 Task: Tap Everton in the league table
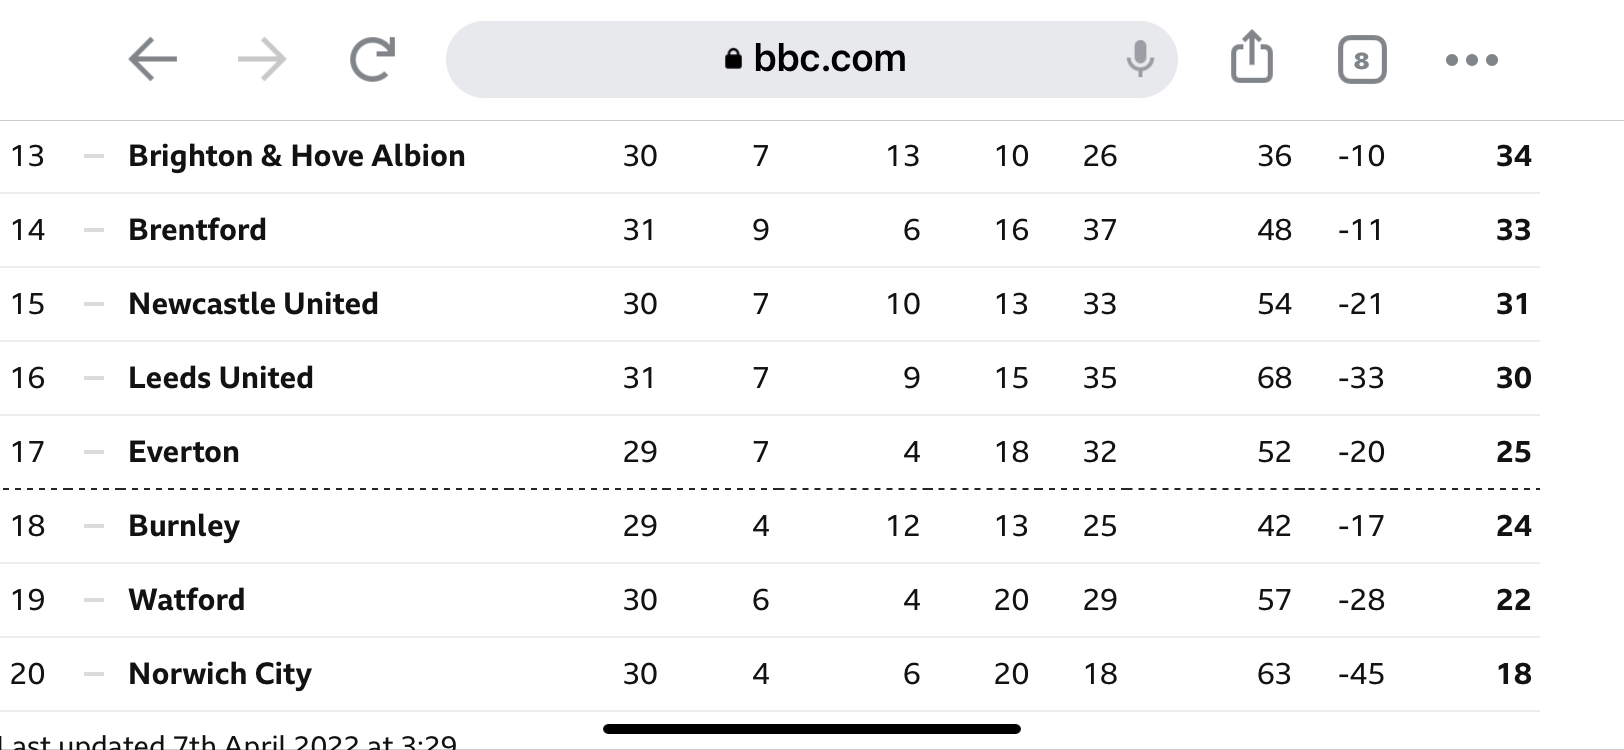click(184, 452)
